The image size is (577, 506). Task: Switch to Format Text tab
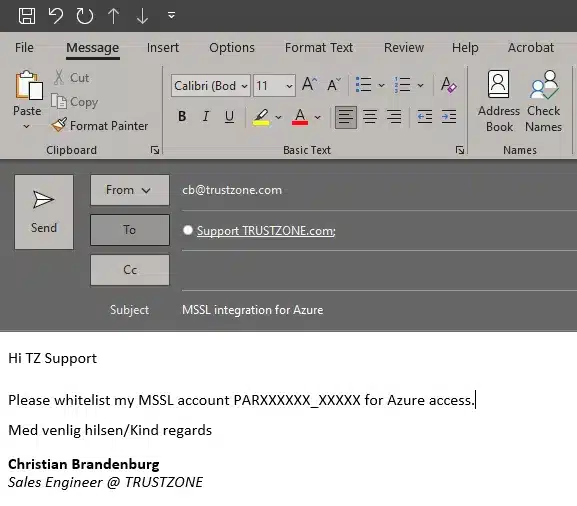(319, 47)
